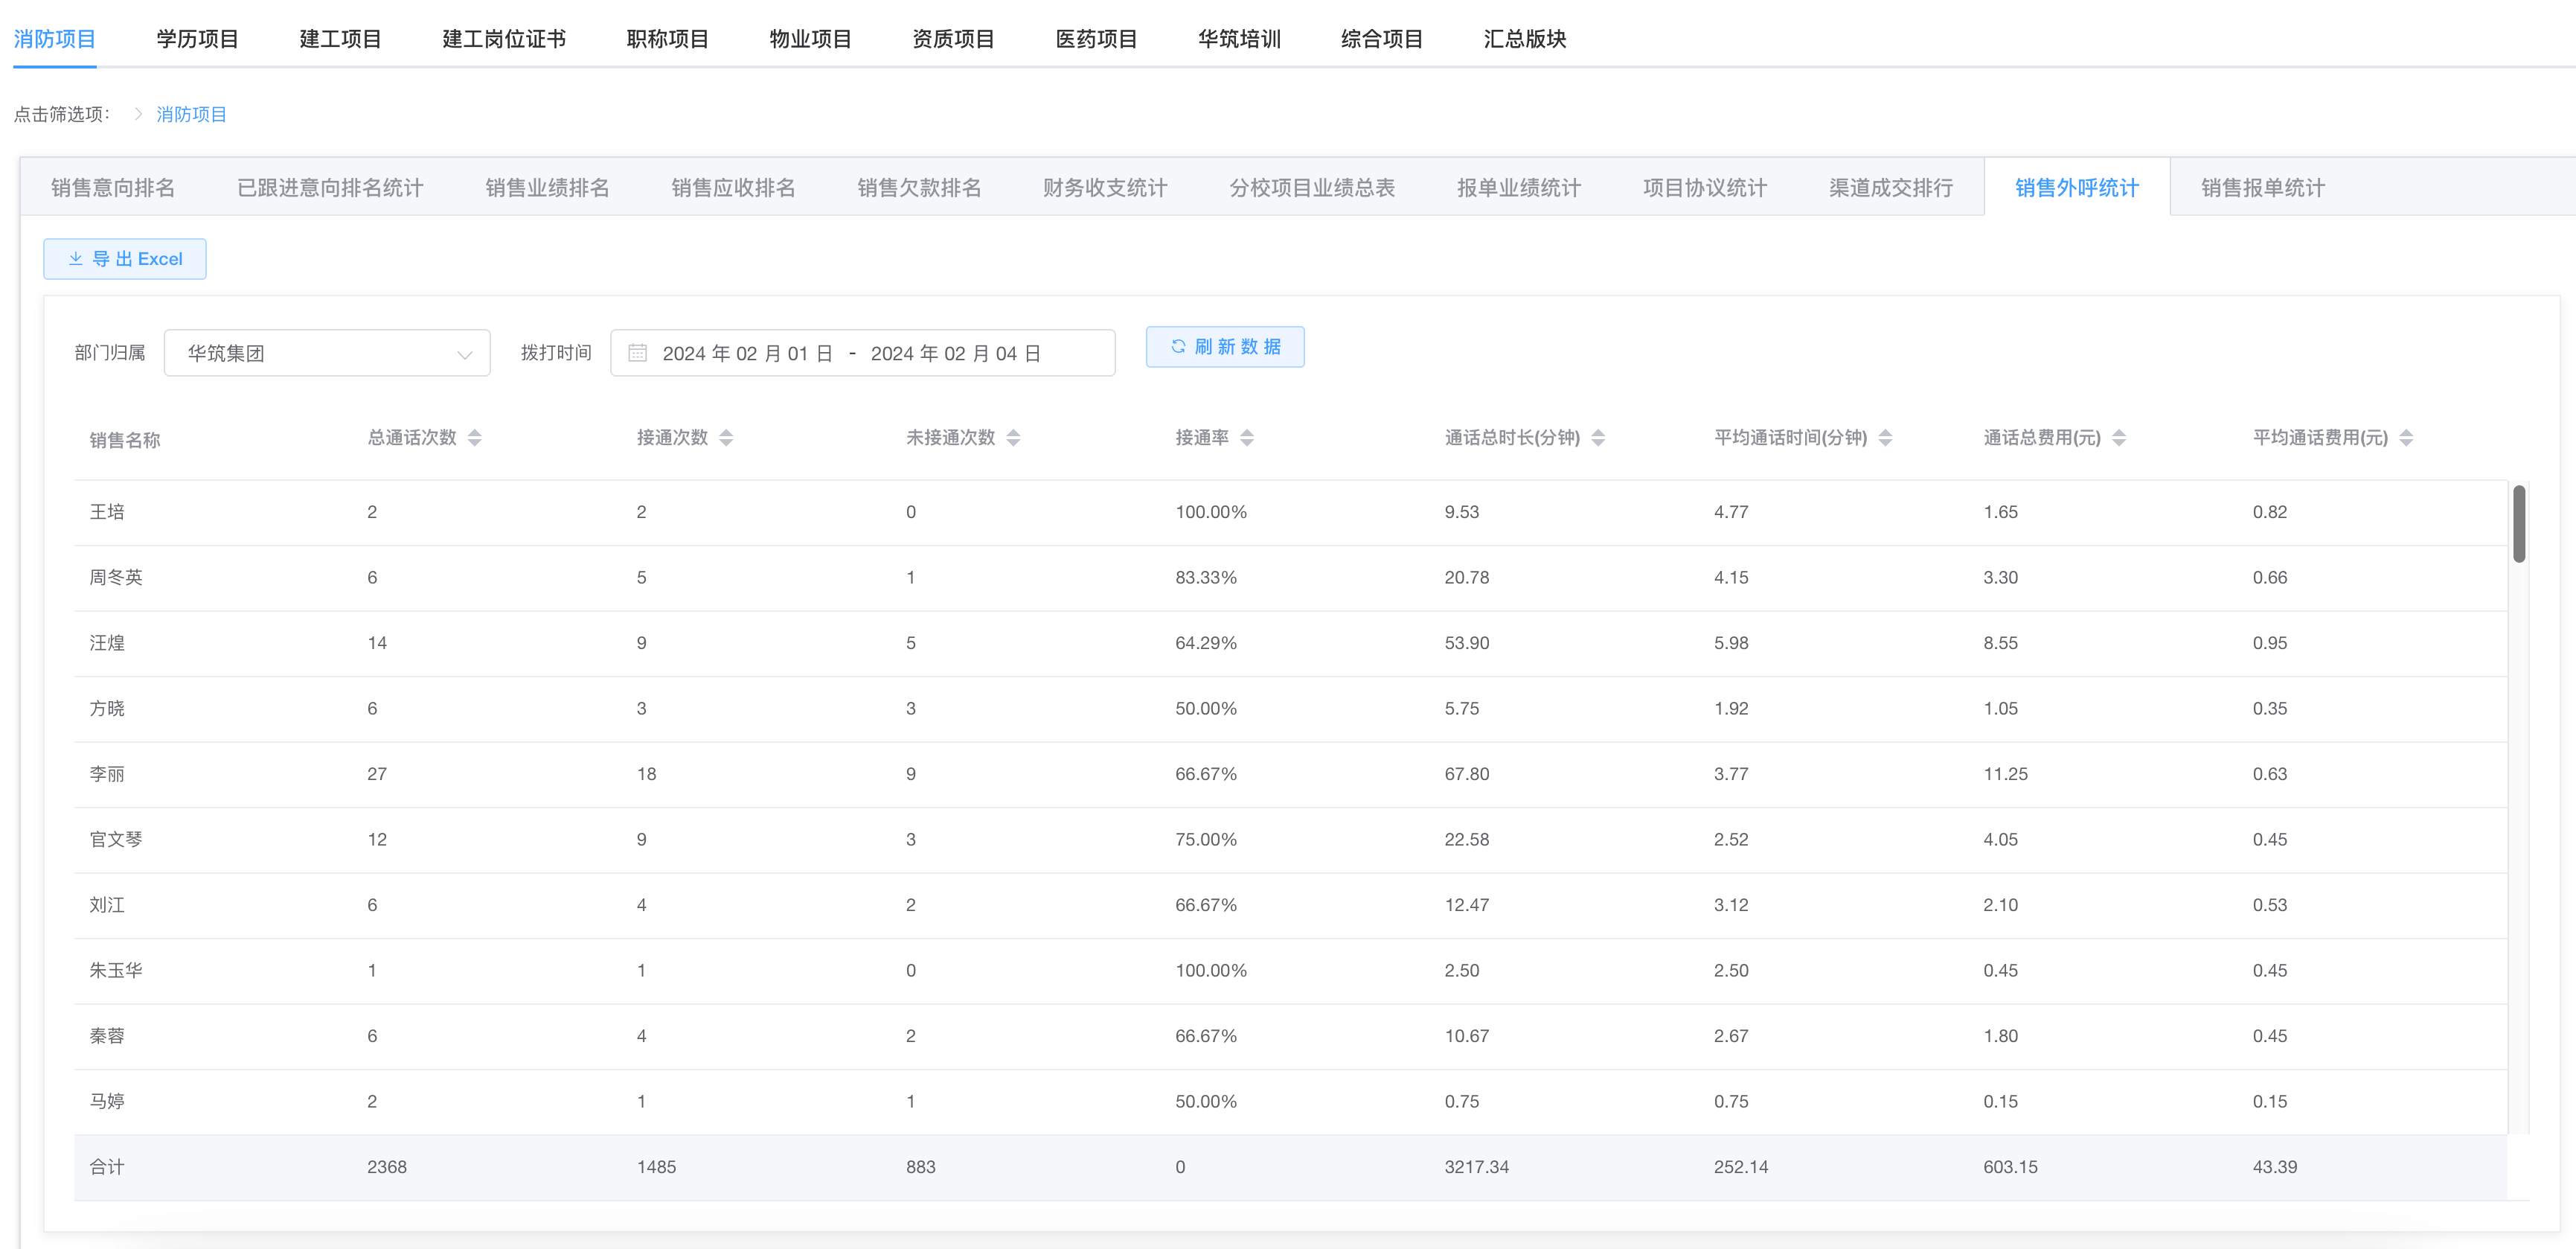2576x1249 pixels.
Task: Click the 消防项目 breadcrumb link
Action: click(x=191, y=114)
